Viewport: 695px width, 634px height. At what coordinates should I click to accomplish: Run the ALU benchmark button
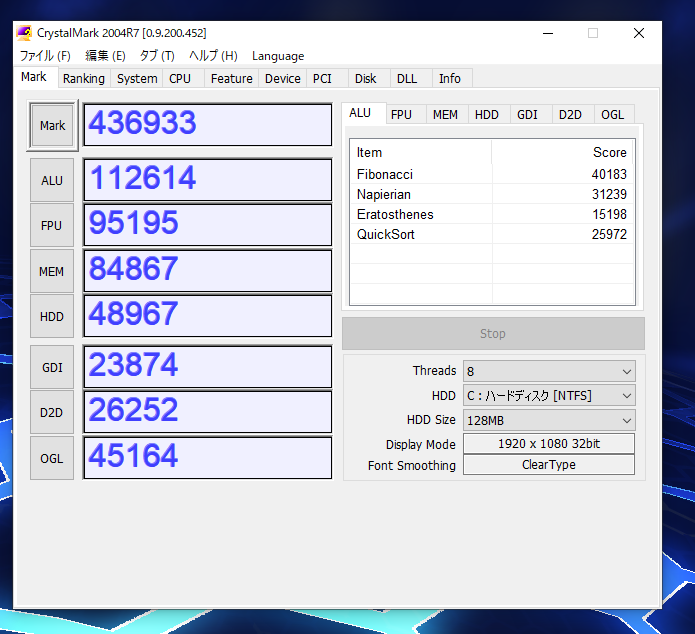[52, 180]
